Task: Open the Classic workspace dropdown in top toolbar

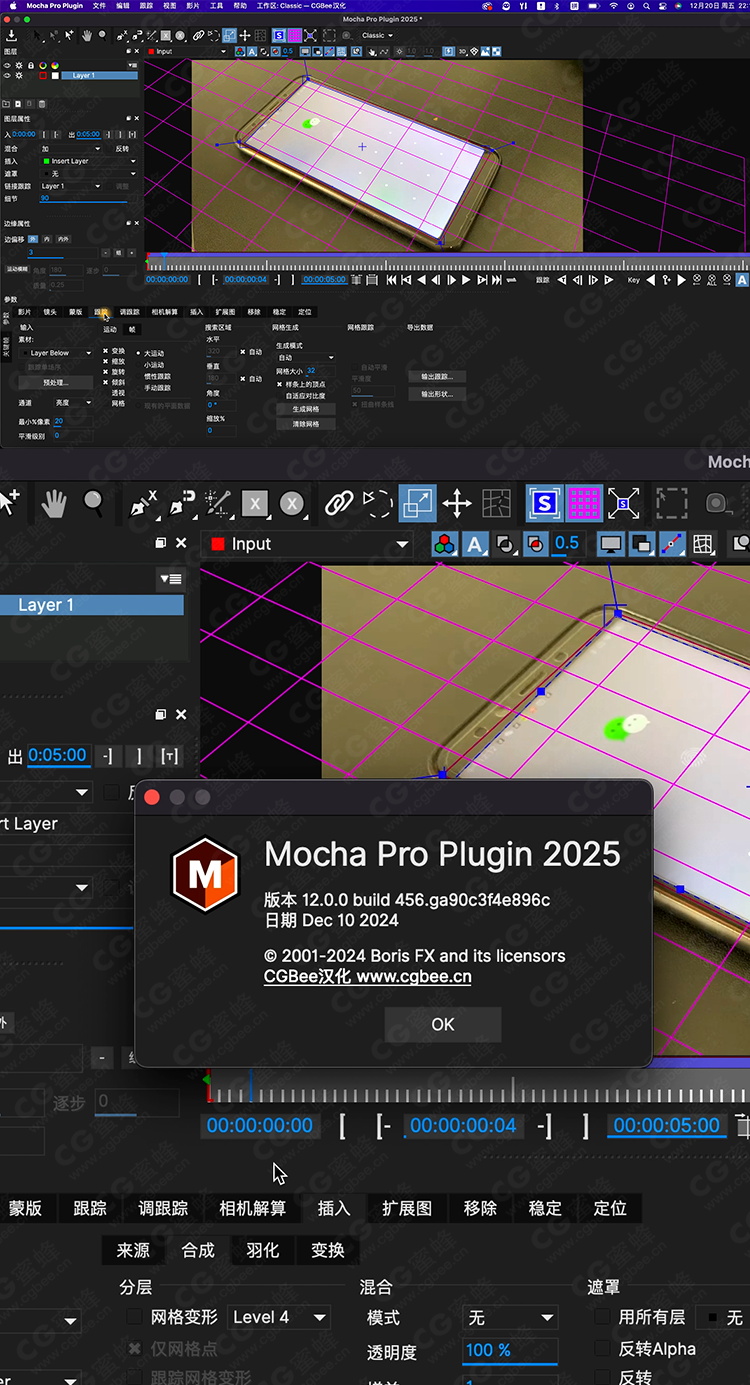Action: point(377,35)
